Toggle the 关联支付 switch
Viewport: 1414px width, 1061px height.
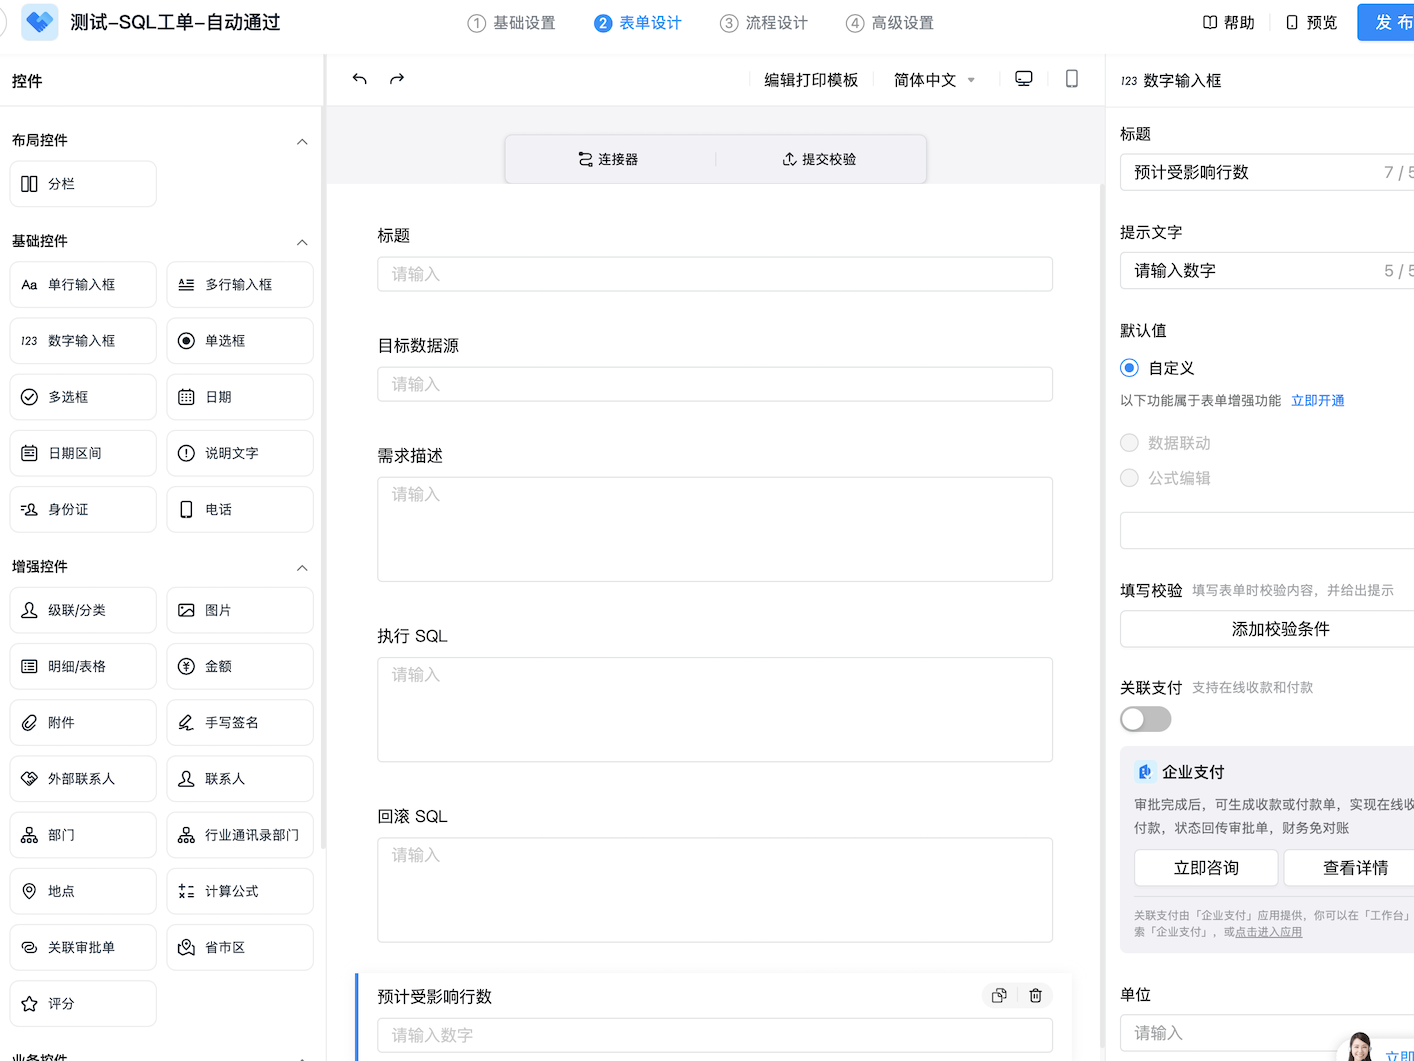coord(1145,719)
